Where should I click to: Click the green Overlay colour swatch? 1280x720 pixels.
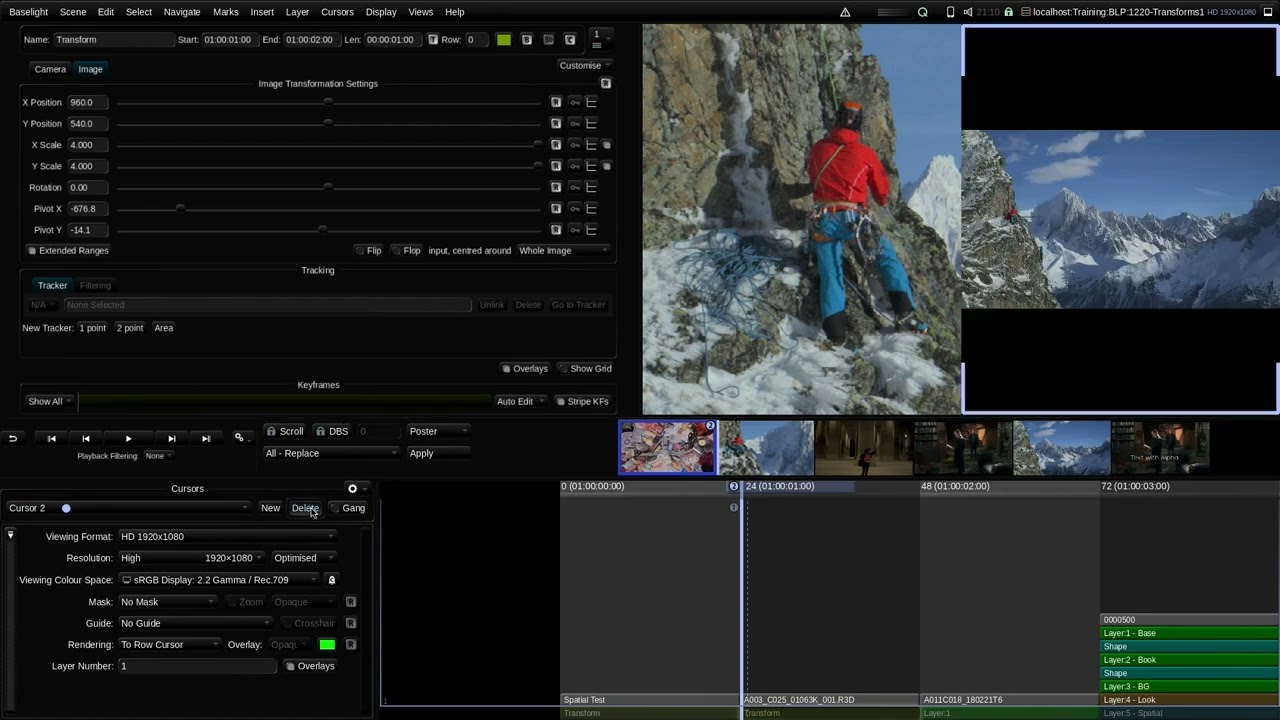click(327, 645)
